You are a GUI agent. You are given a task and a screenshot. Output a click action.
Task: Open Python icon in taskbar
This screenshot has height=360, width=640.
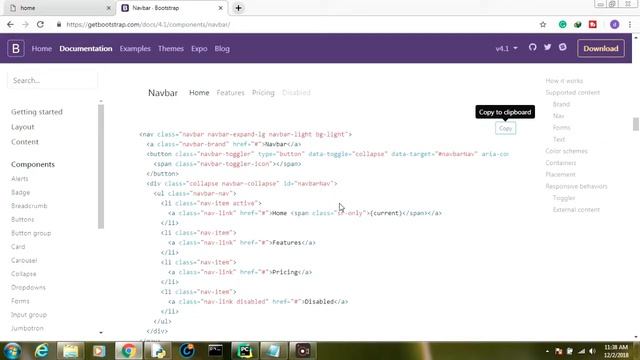[x=158, y=351]
